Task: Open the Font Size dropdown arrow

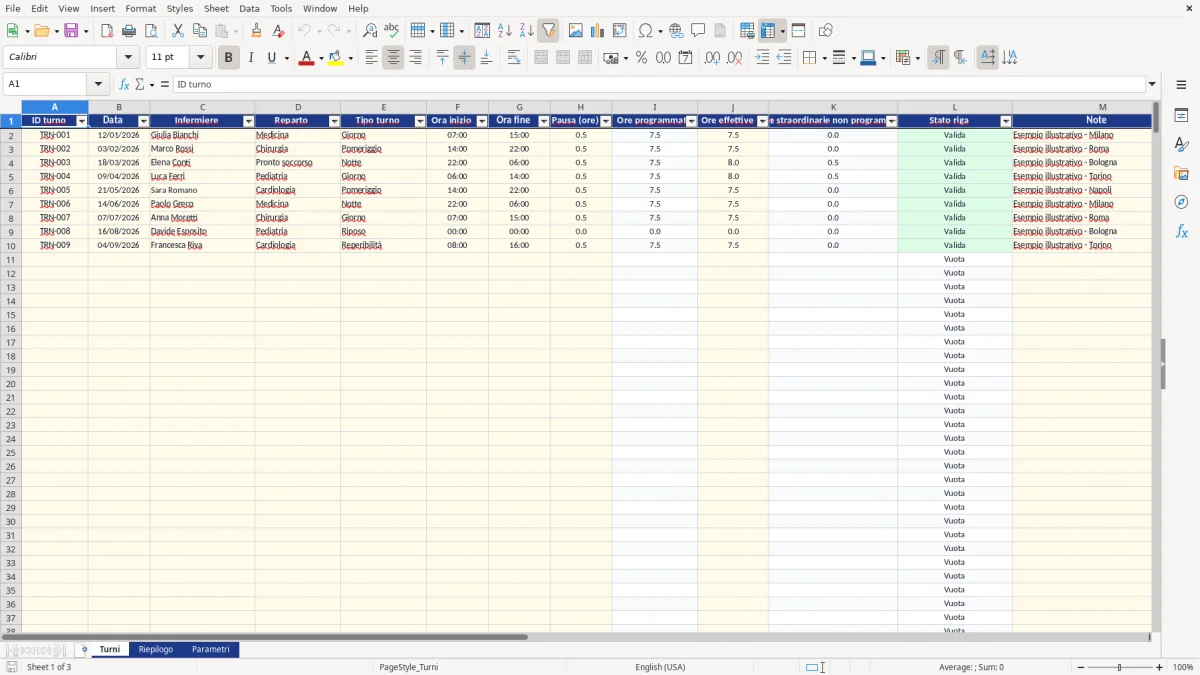Action: click(x=200, y=58)
